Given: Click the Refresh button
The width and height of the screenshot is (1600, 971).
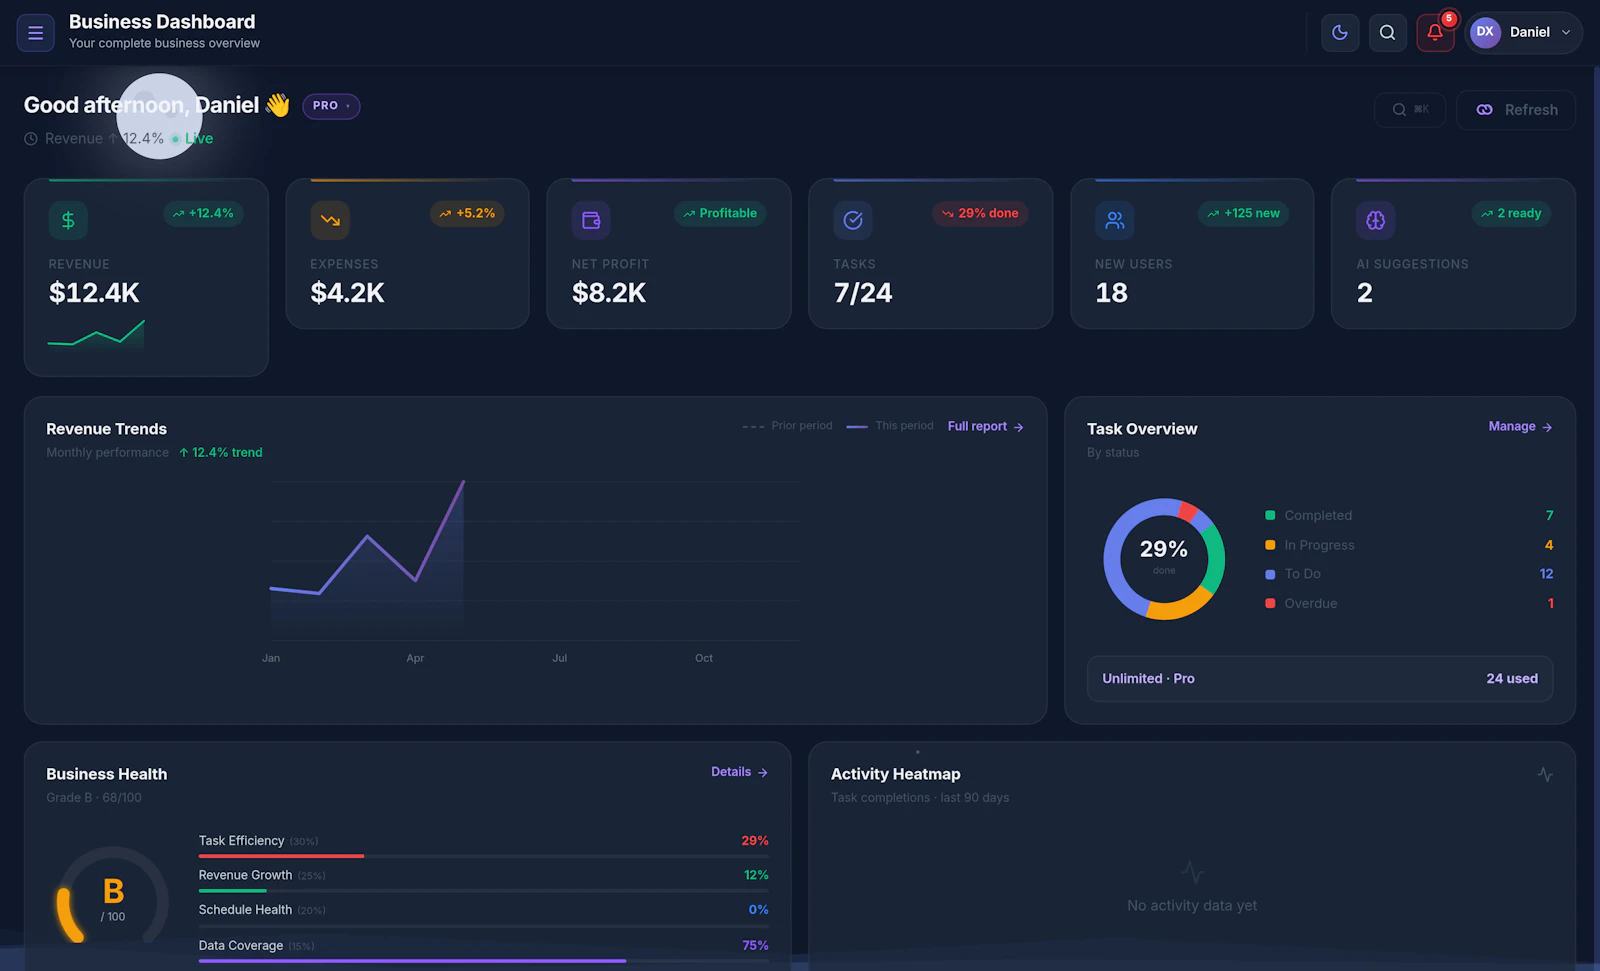Looking at the screenshot, I should click(x=1516, y=110).
